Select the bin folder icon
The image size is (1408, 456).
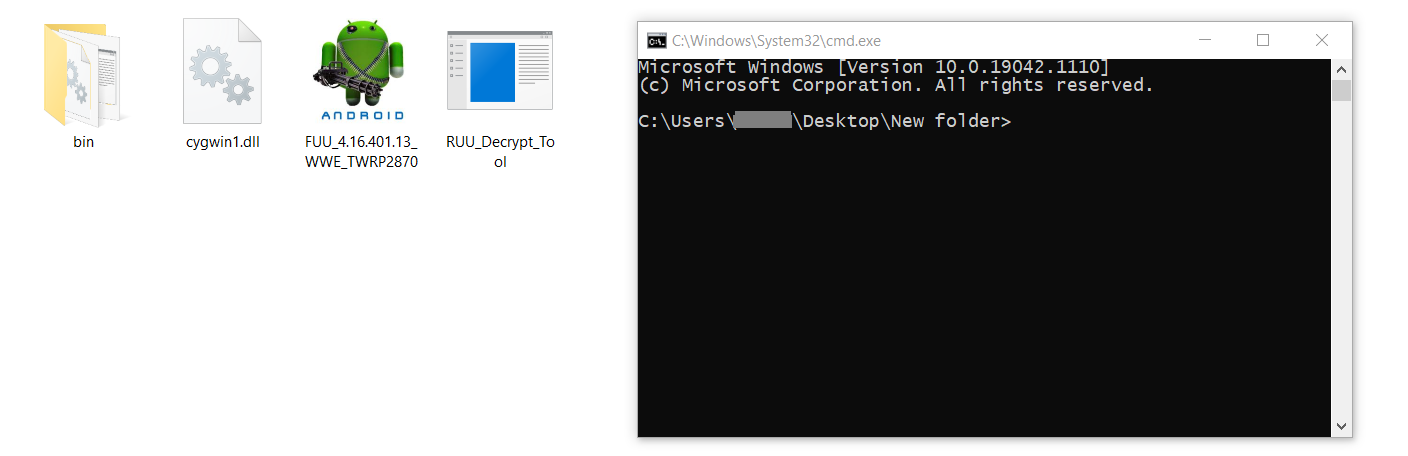82,75
